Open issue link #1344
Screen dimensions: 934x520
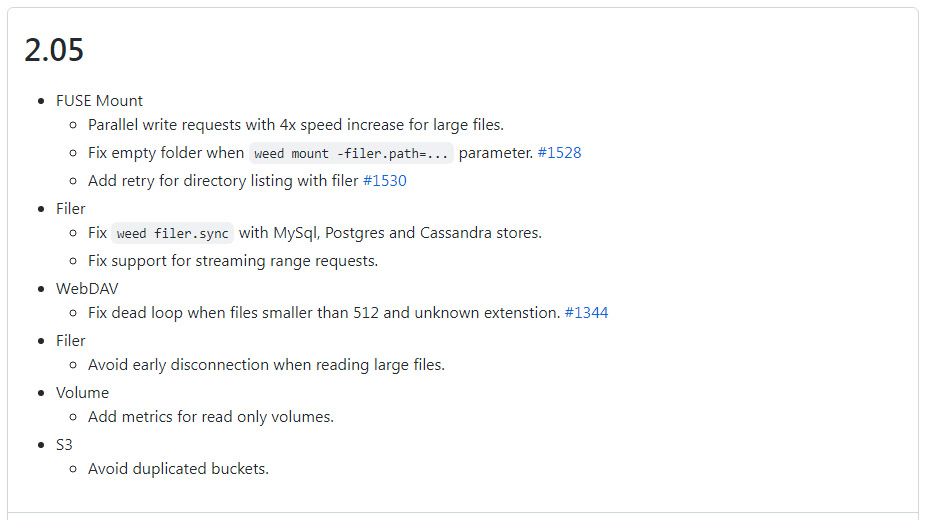click(x=586, y=313)
